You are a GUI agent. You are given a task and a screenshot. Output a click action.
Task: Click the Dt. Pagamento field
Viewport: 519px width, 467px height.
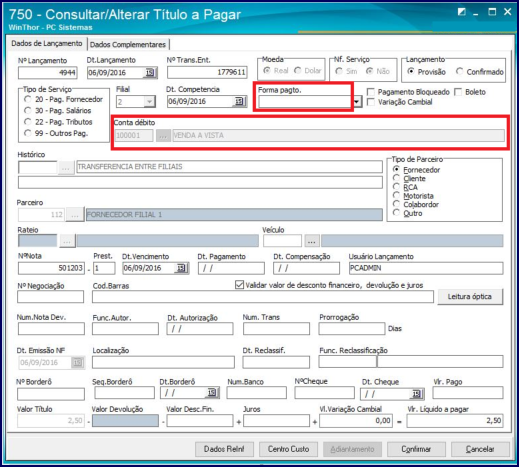coord(232,268)
